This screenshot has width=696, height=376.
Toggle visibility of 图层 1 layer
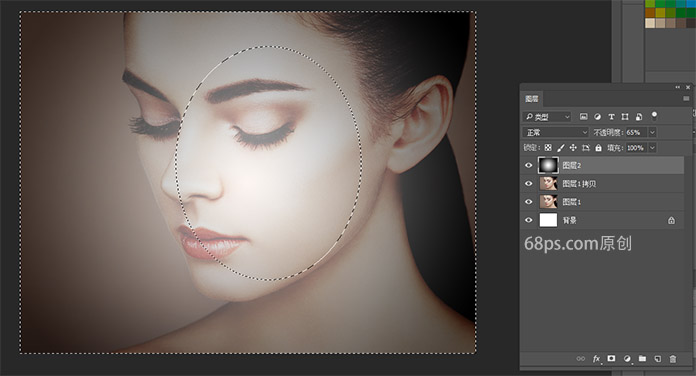click(x=528, y=202)
